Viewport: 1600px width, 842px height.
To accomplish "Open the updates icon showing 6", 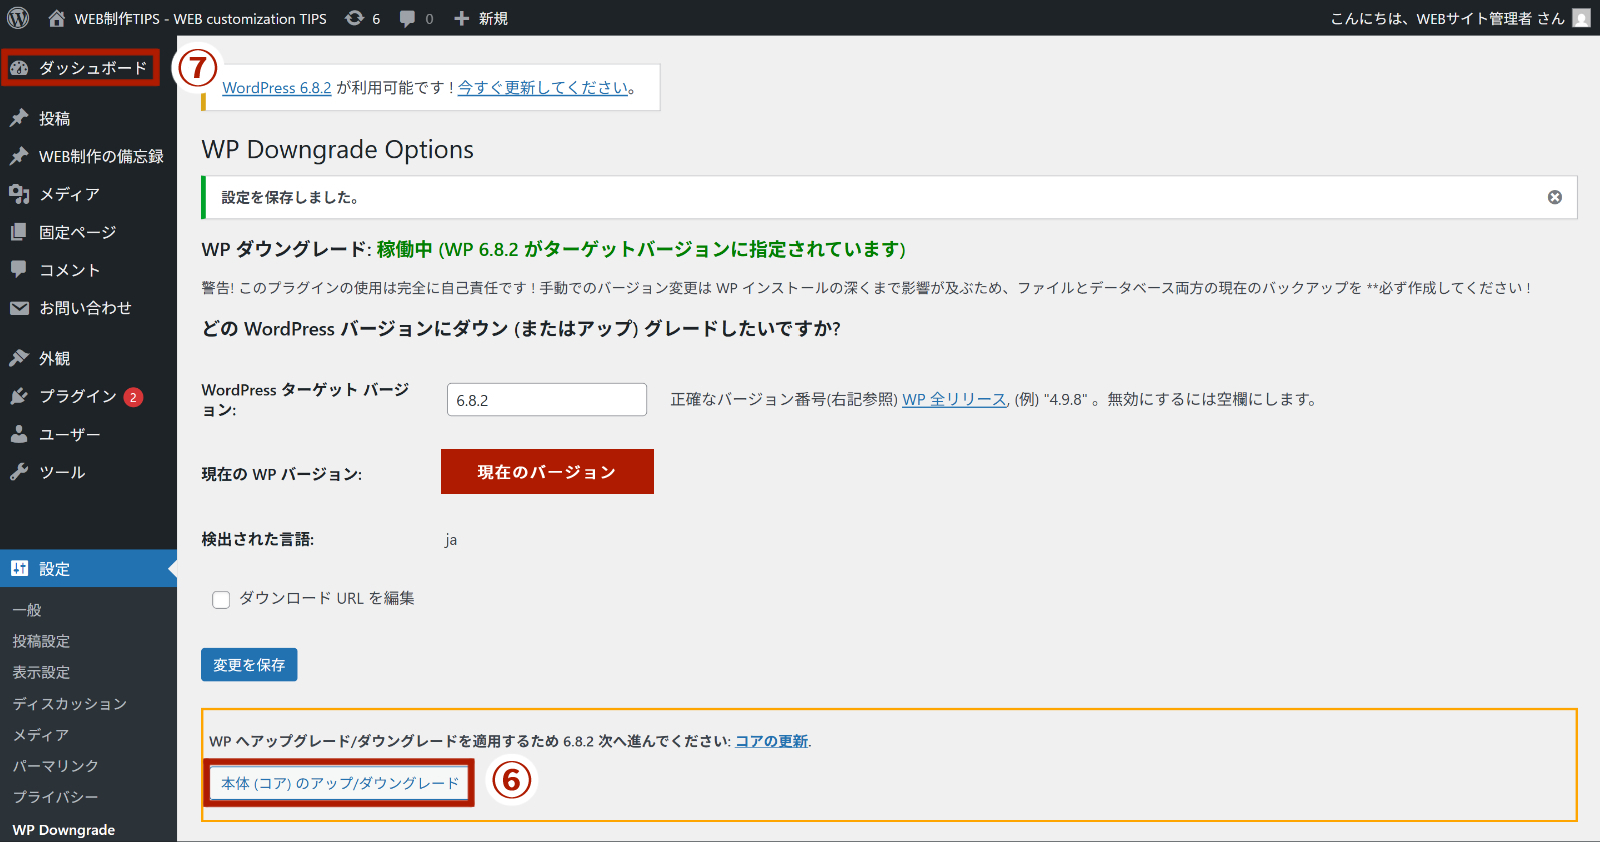I will pos(355,18).
